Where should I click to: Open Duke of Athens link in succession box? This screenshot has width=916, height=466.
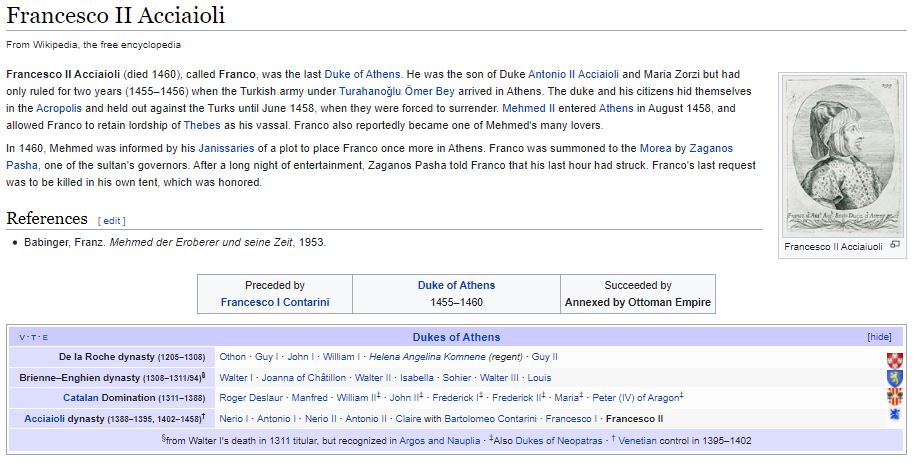(x=456, y=285)
